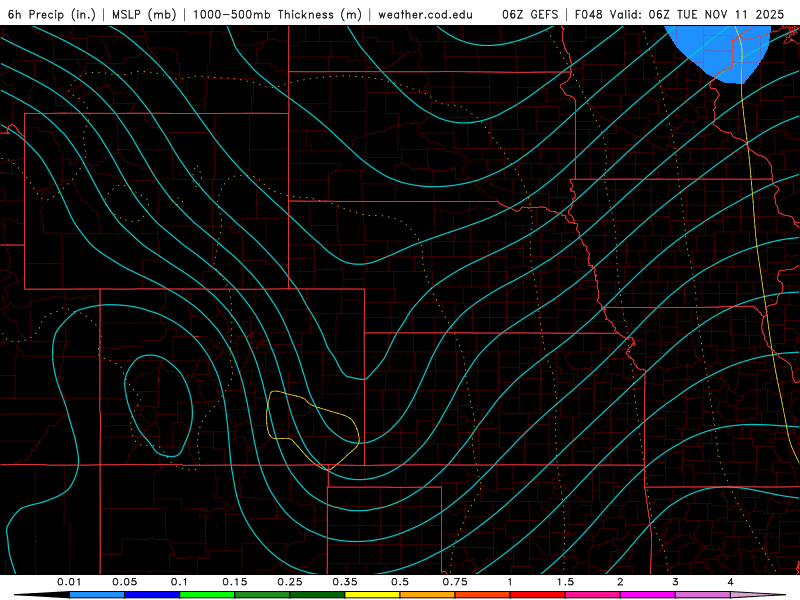Image resolution: width=800 pixels, height=600 pixels.
Task: Click the bright green 0.1 legend swatch
Action: [207, 595]
